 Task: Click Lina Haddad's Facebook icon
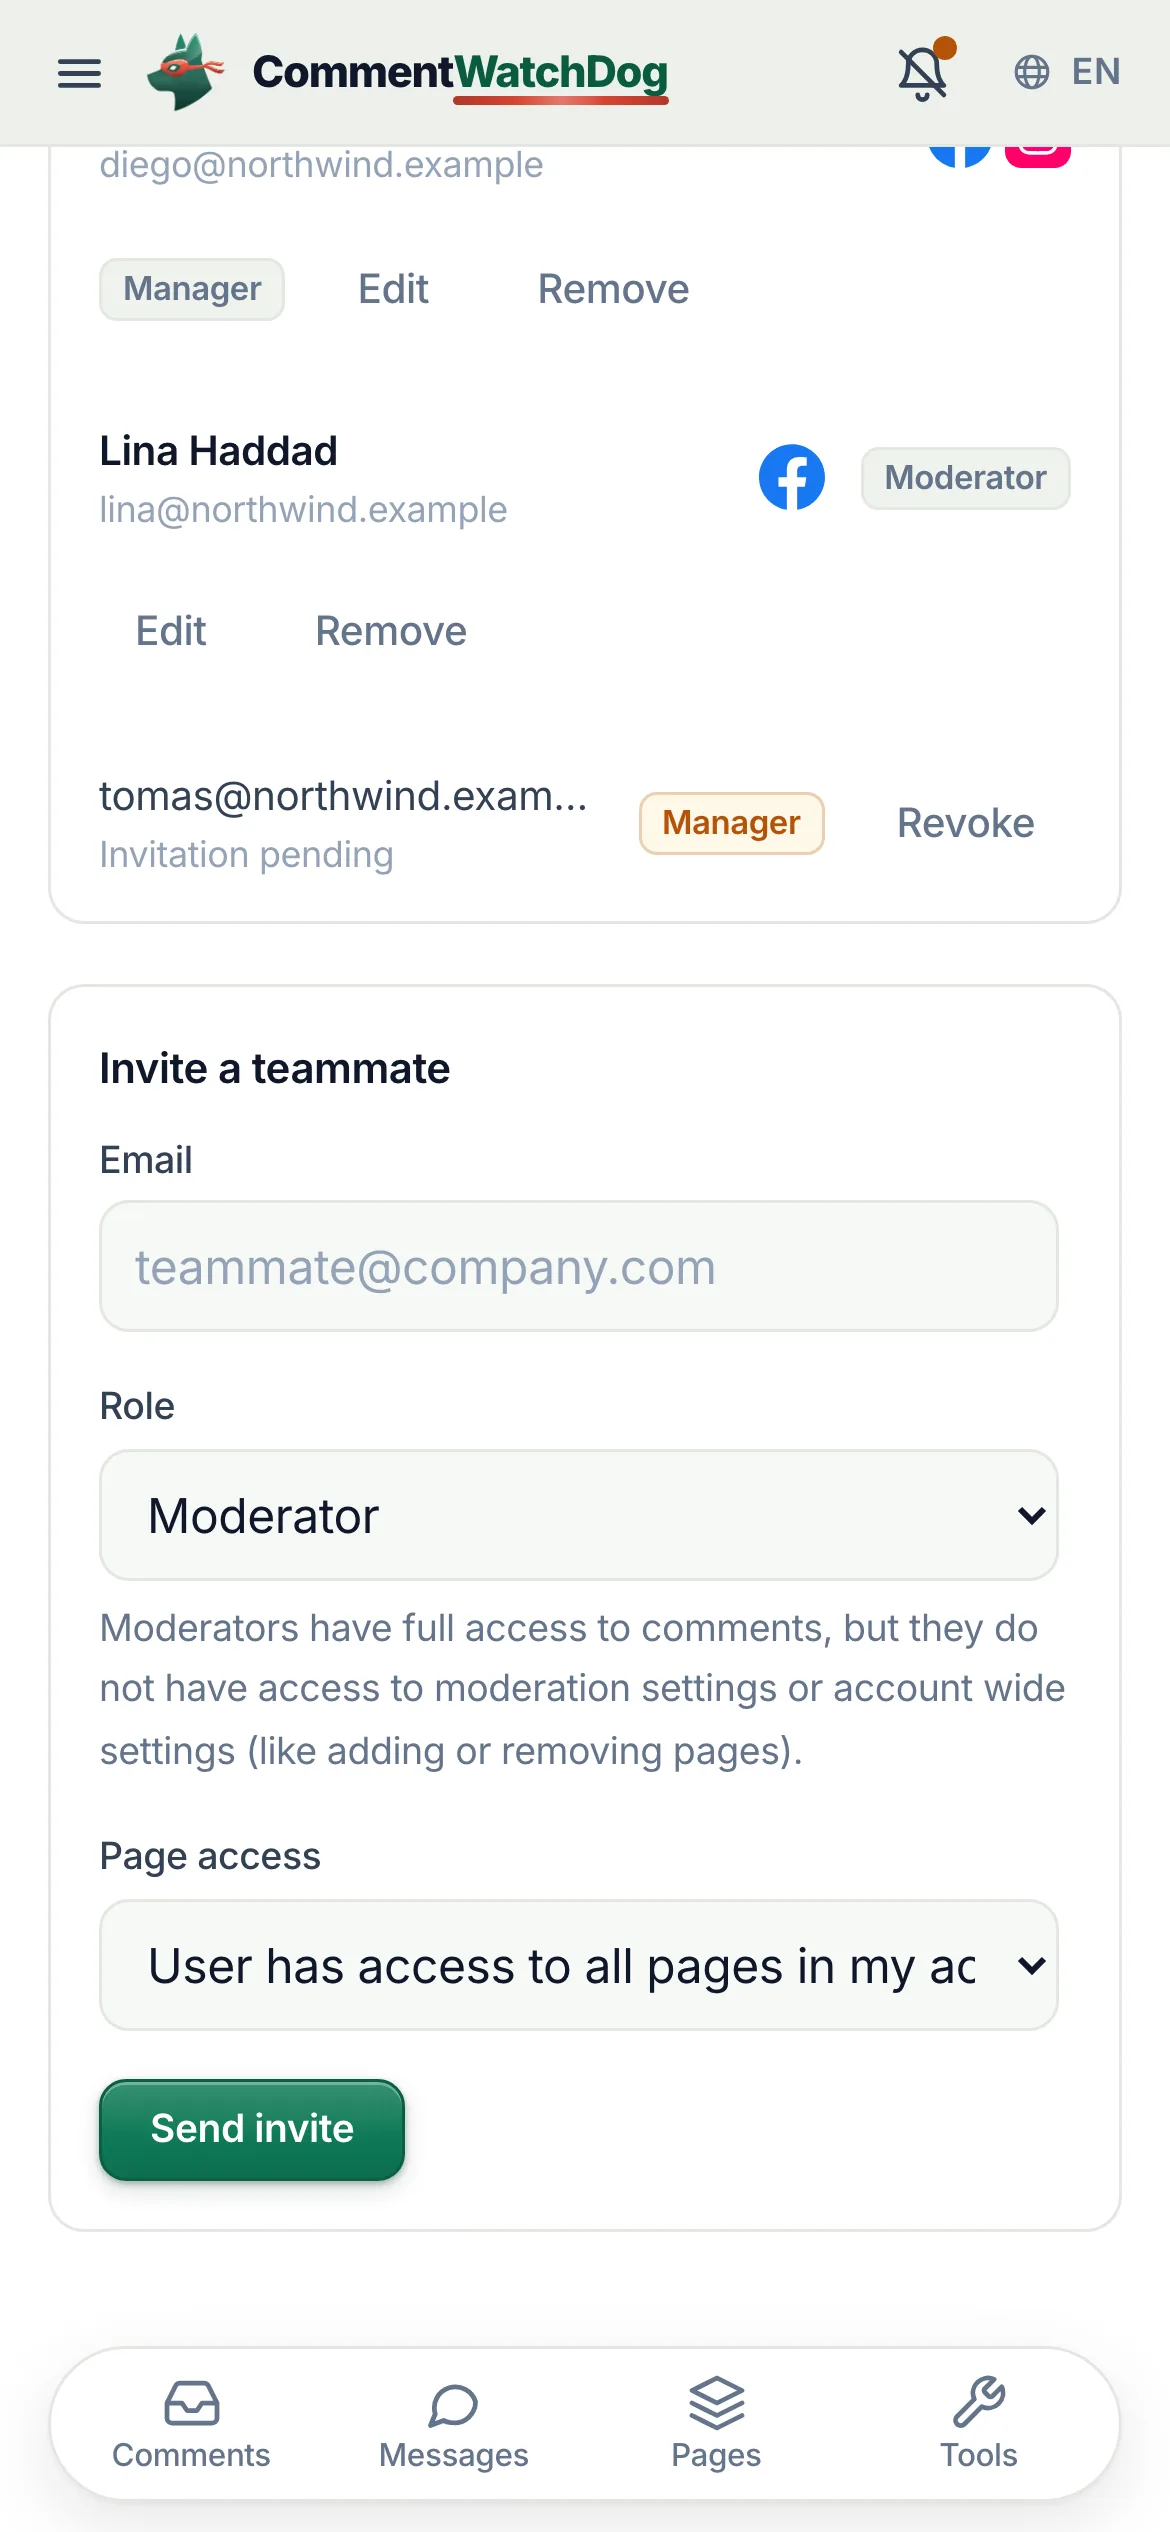click(x=791, y=477)
